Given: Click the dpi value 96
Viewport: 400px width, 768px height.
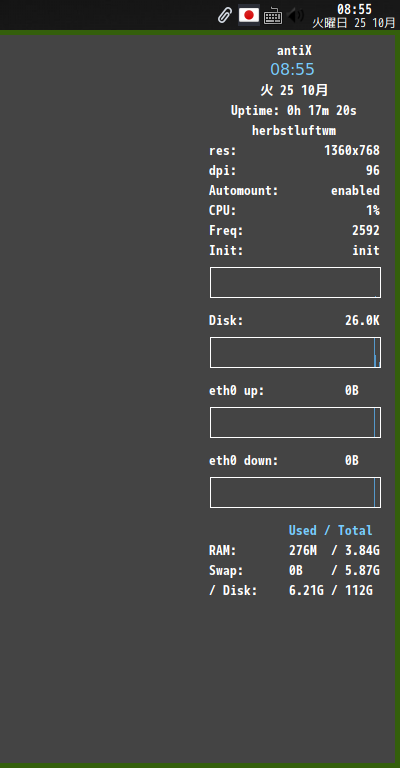Looking at the screenshot, I should click(x=373, y=170).
